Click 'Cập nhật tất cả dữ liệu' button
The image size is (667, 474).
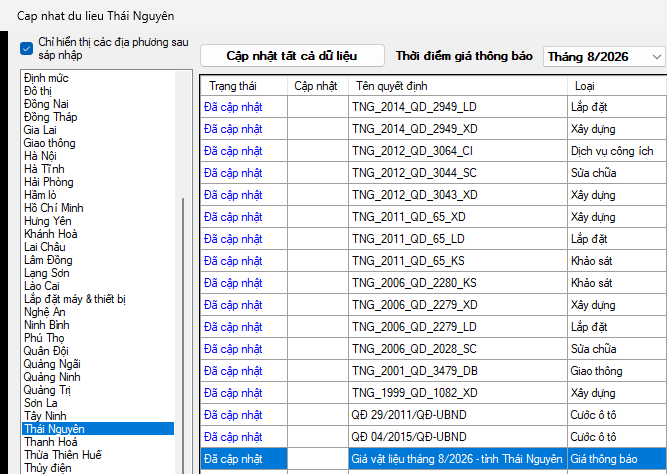pyautogui.click(x=292, y=56)
